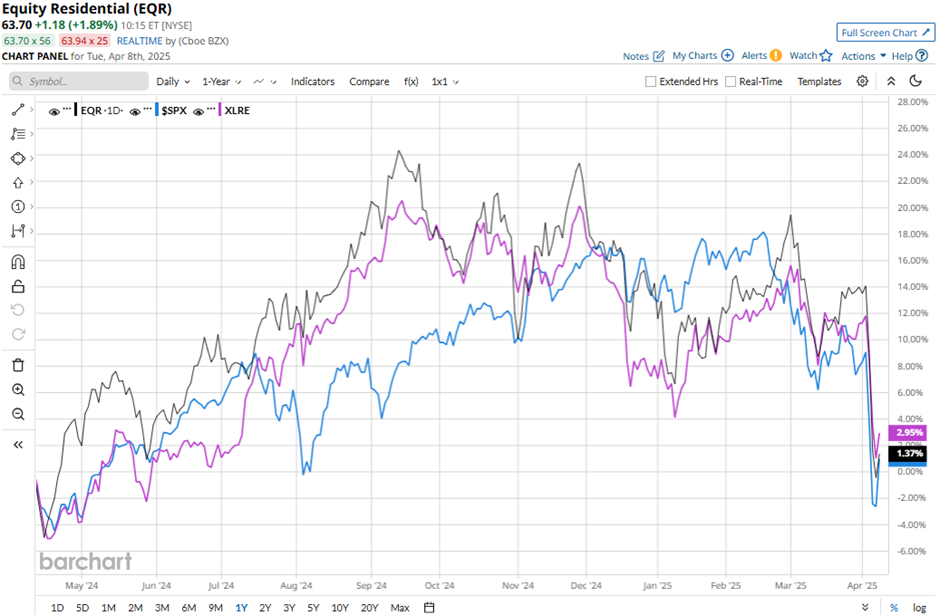
Task: Click the Symbol search field
Action: (x=79, y=81)
